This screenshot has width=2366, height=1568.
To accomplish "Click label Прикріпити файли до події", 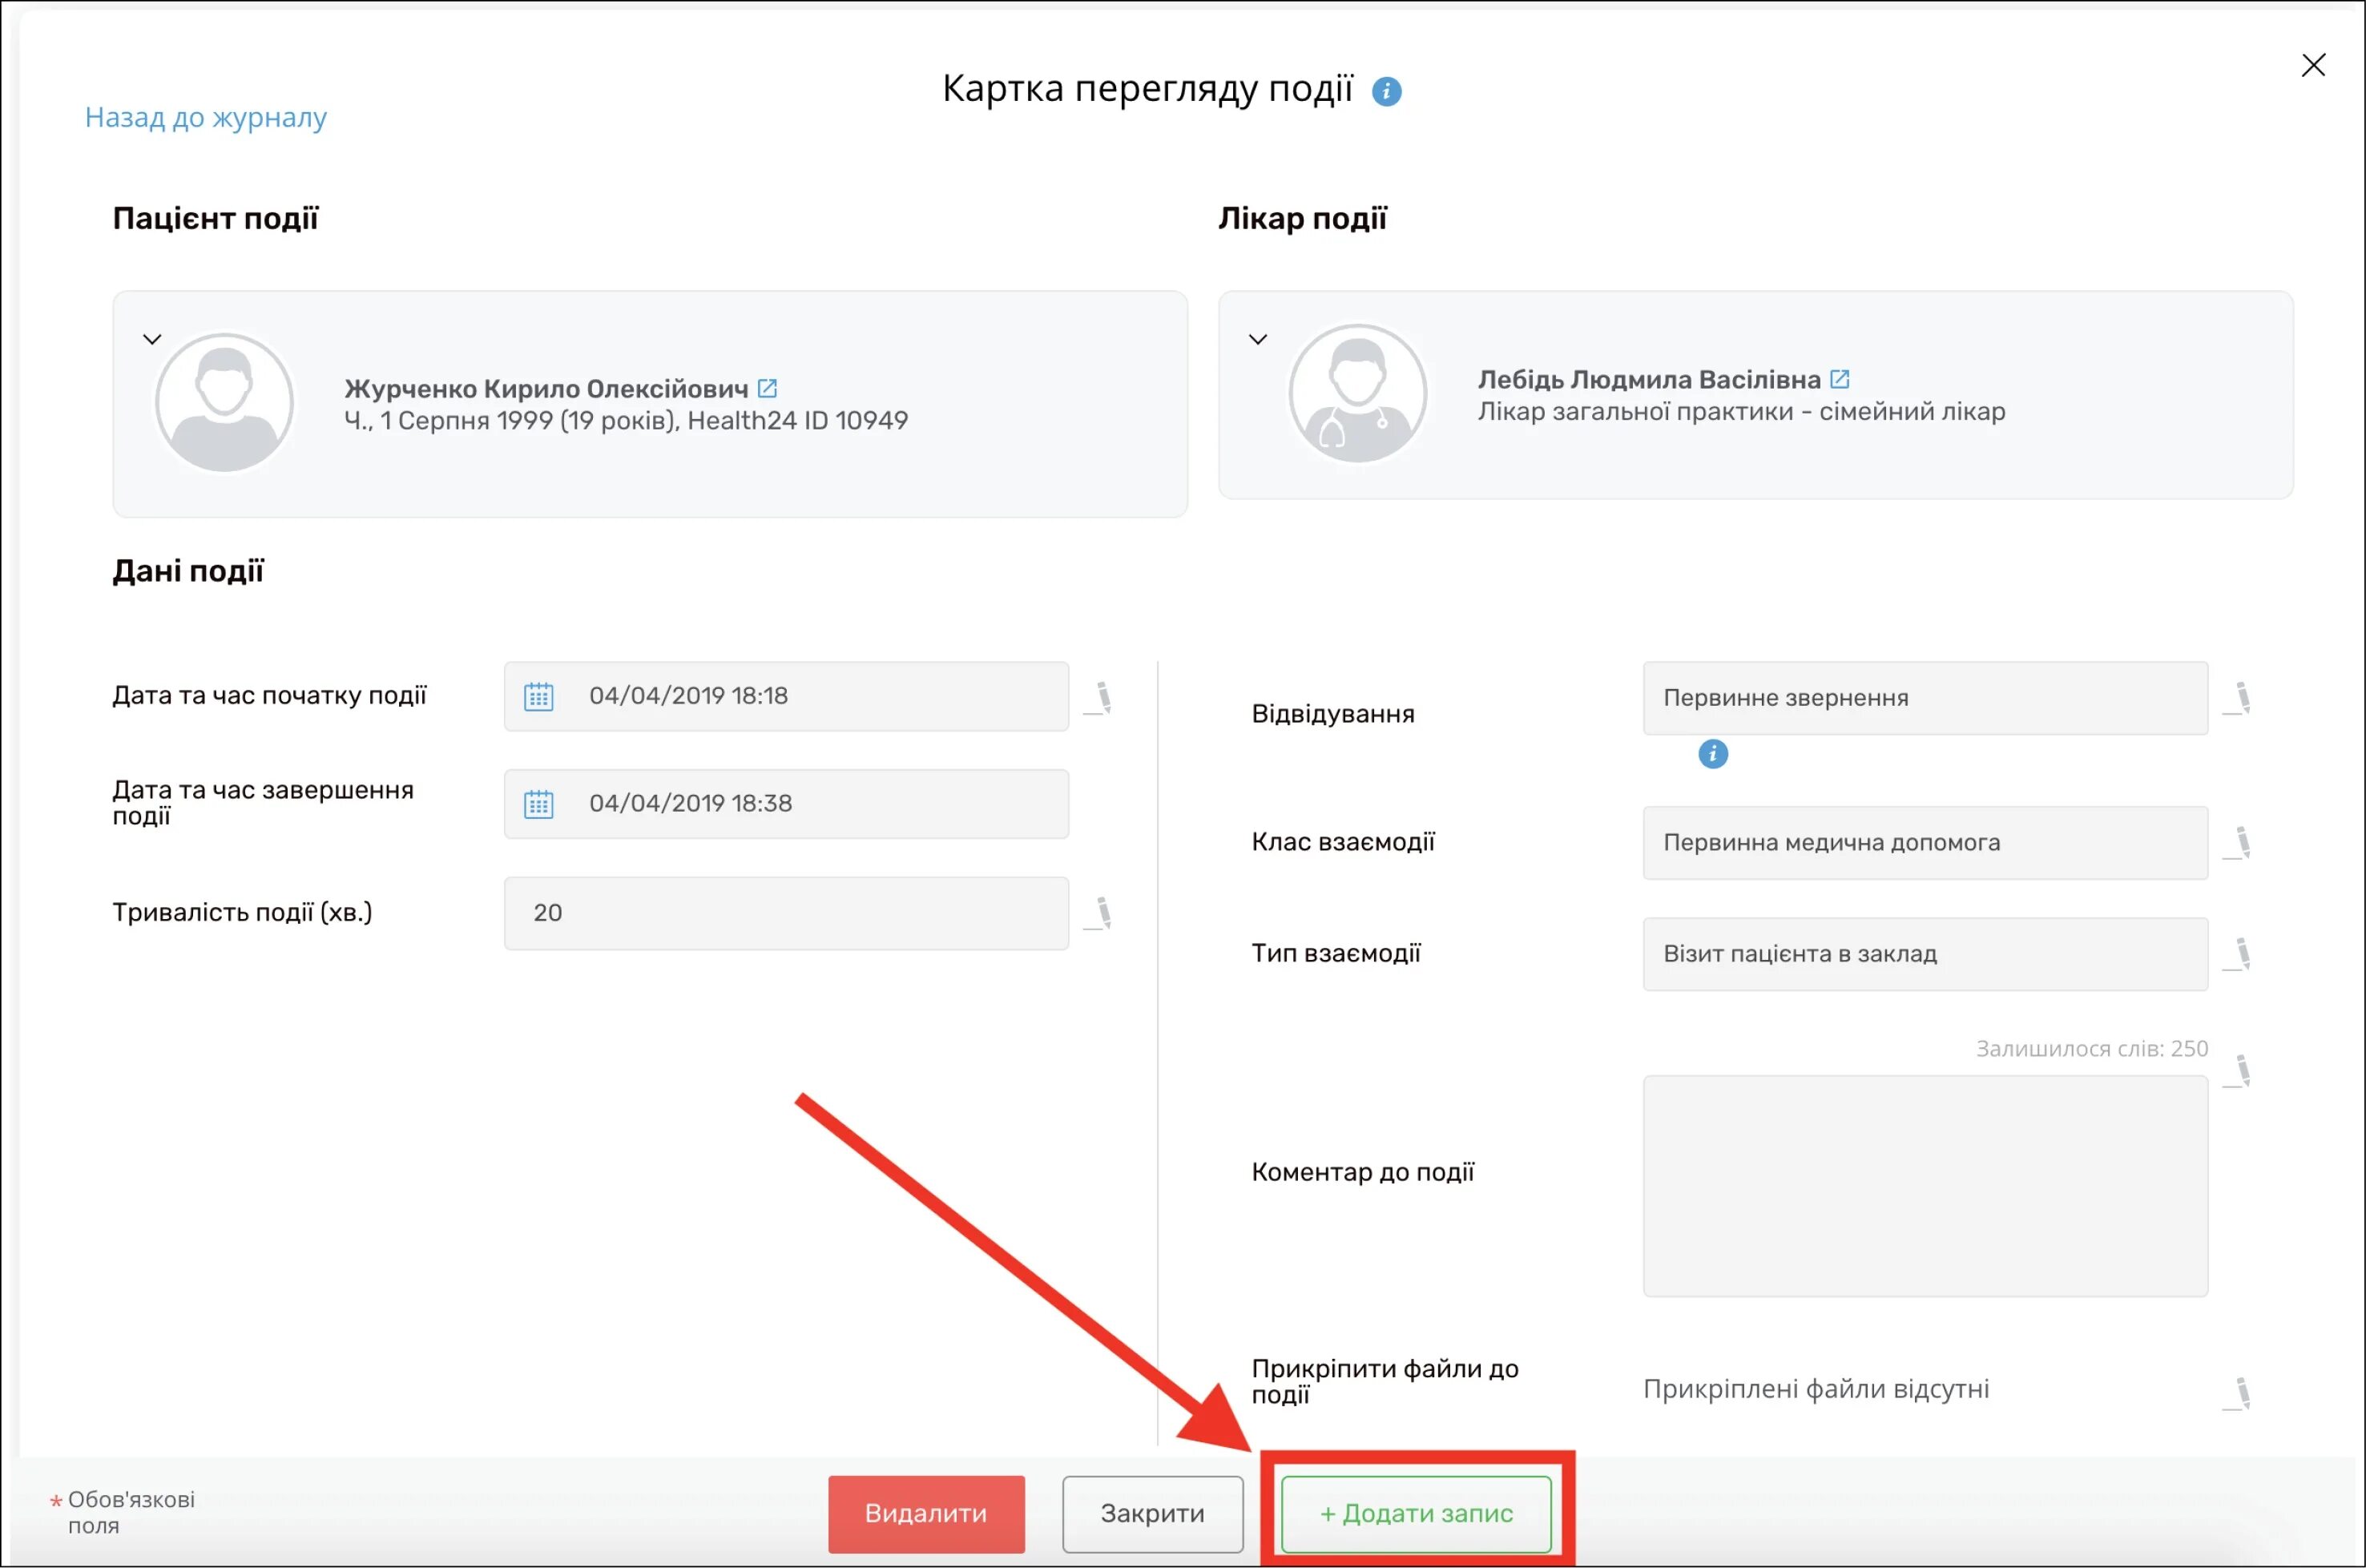I will point(1385,1381).
